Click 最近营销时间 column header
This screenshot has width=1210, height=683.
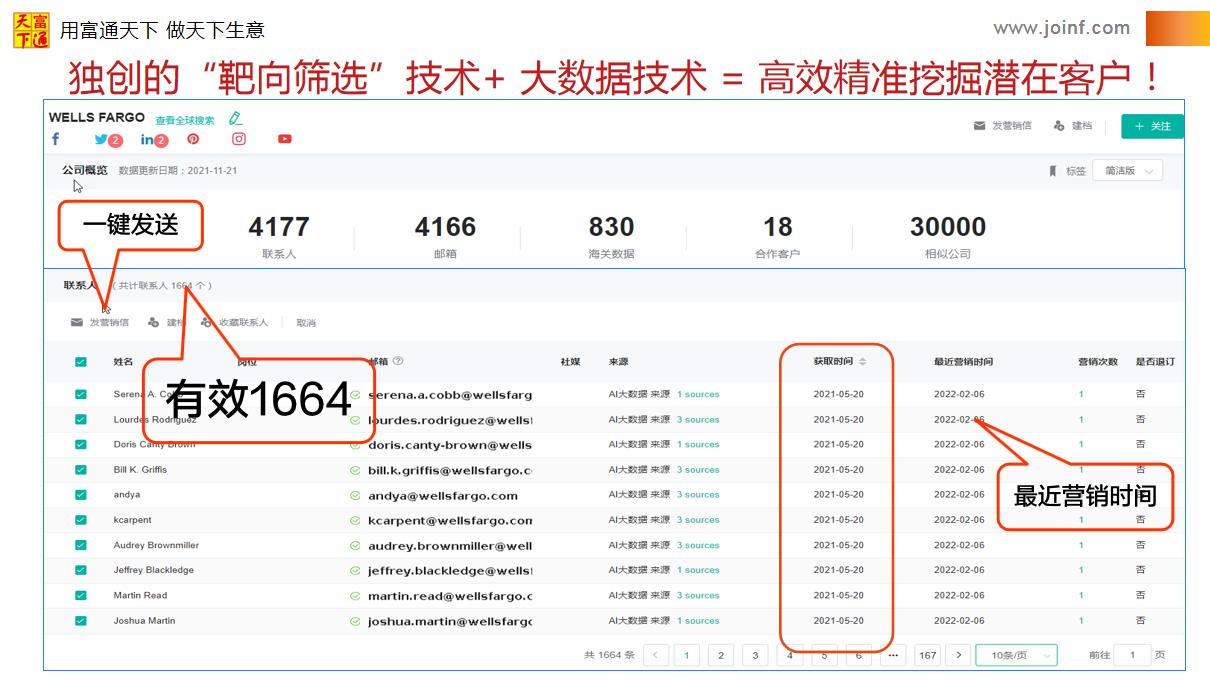963,361
